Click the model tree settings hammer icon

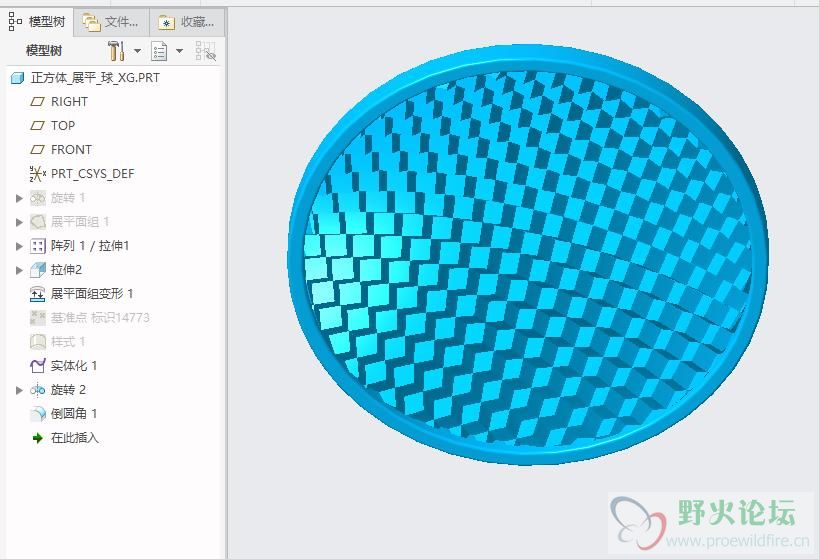(x=116, y=51)
